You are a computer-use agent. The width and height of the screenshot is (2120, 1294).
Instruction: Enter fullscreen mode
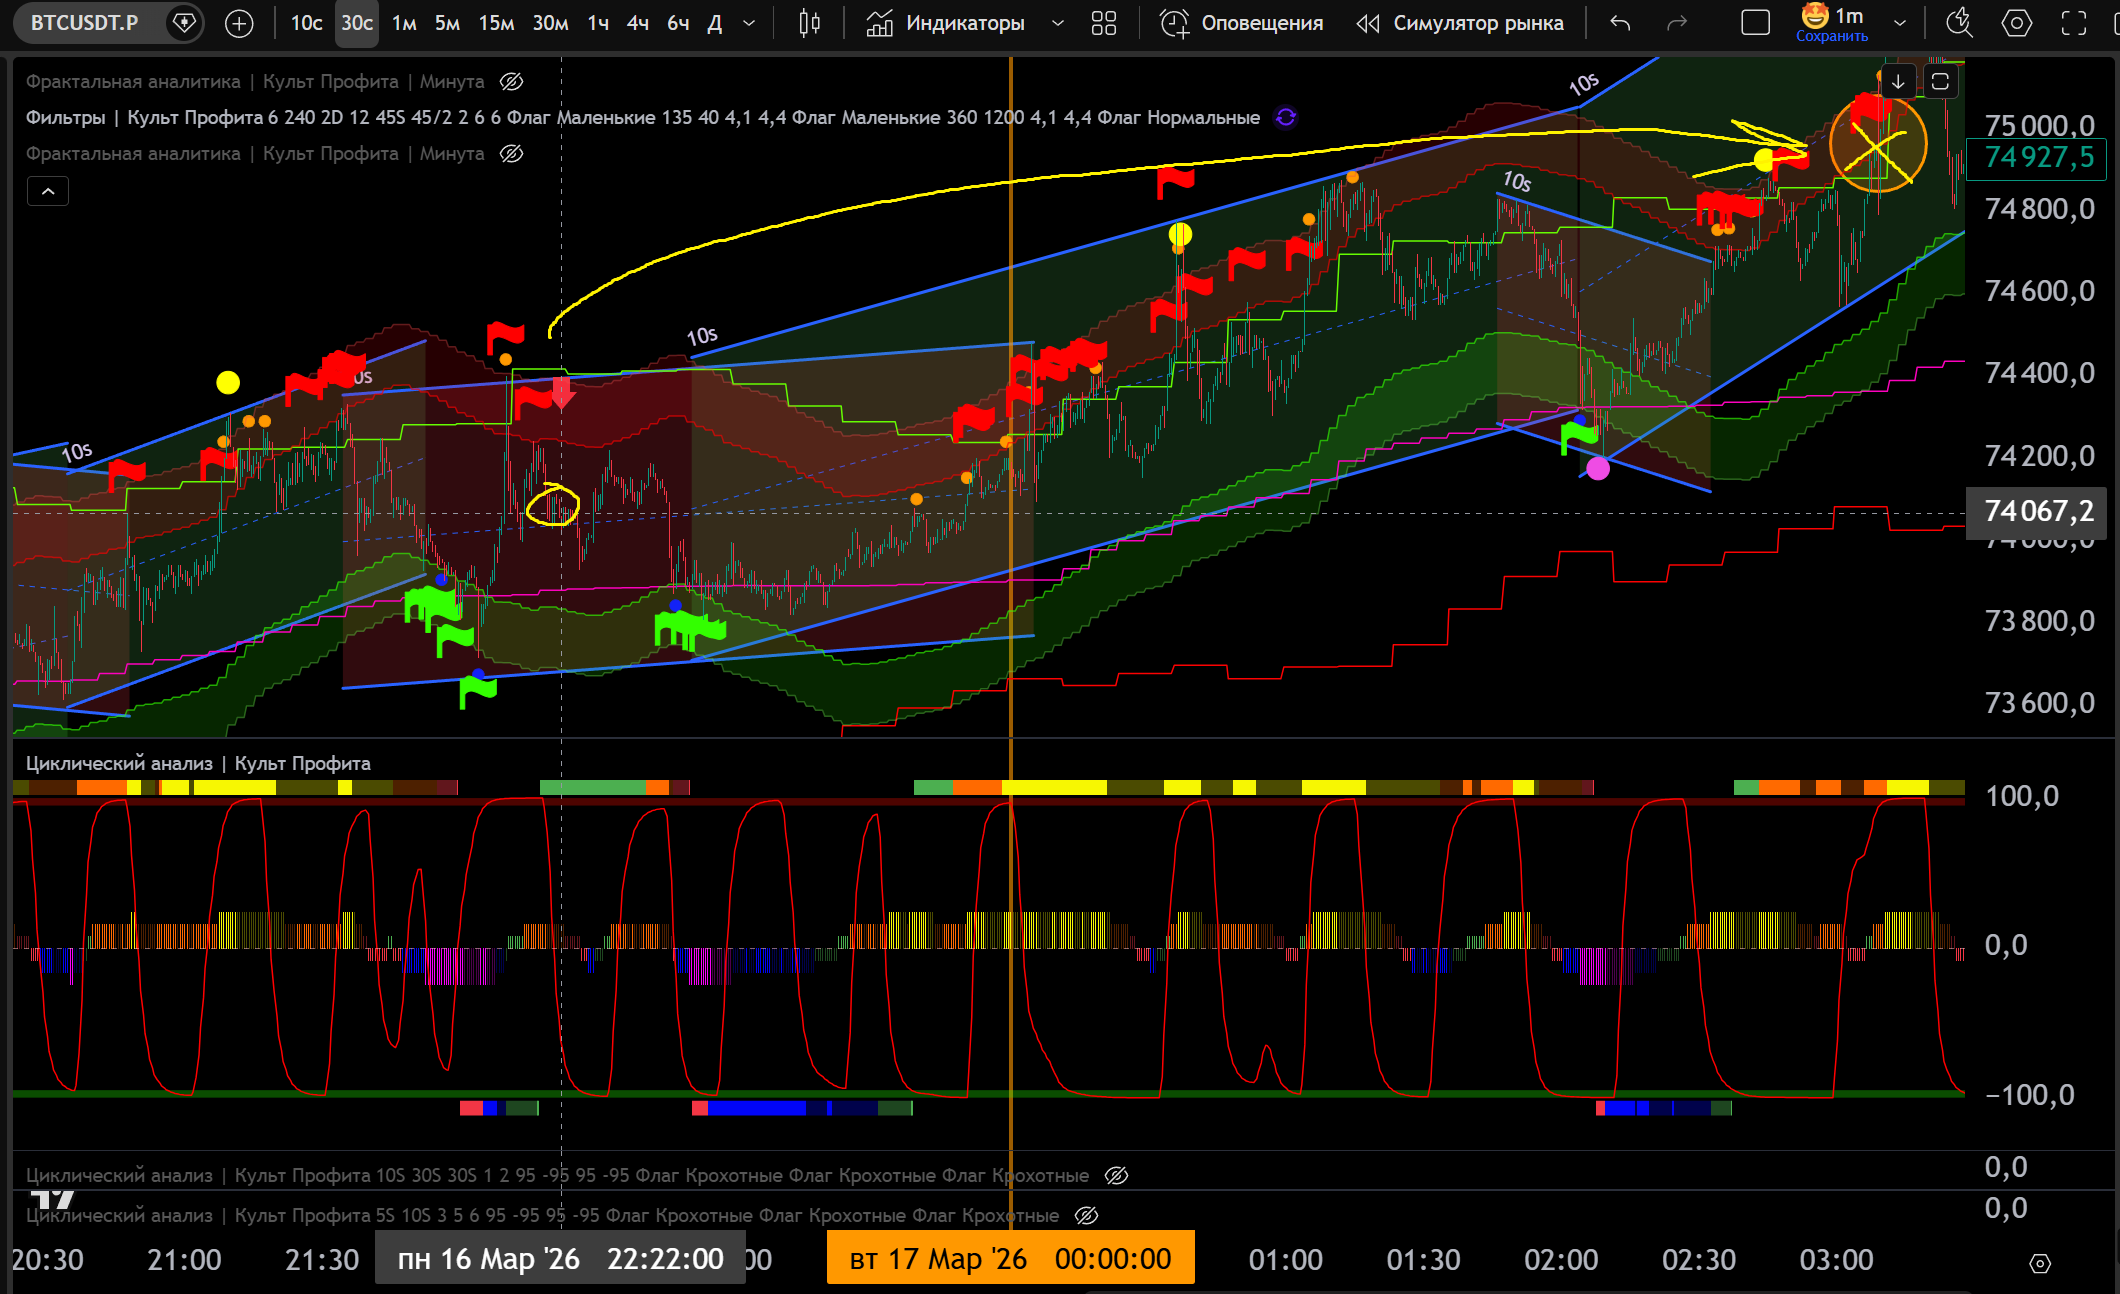pos(2074,23)
